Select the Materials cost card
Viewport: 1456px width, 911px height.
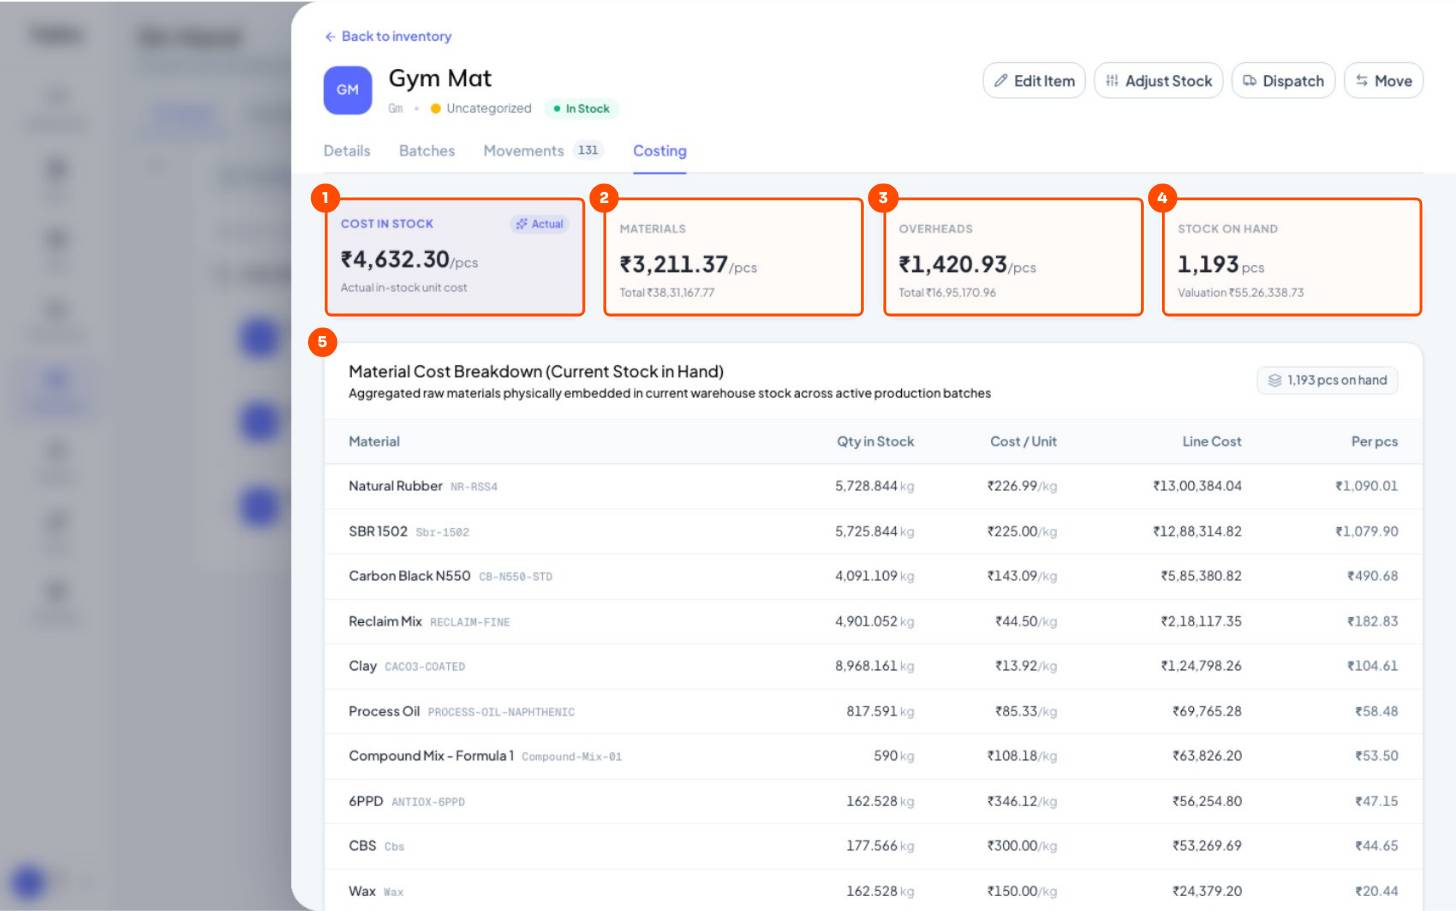734,257
